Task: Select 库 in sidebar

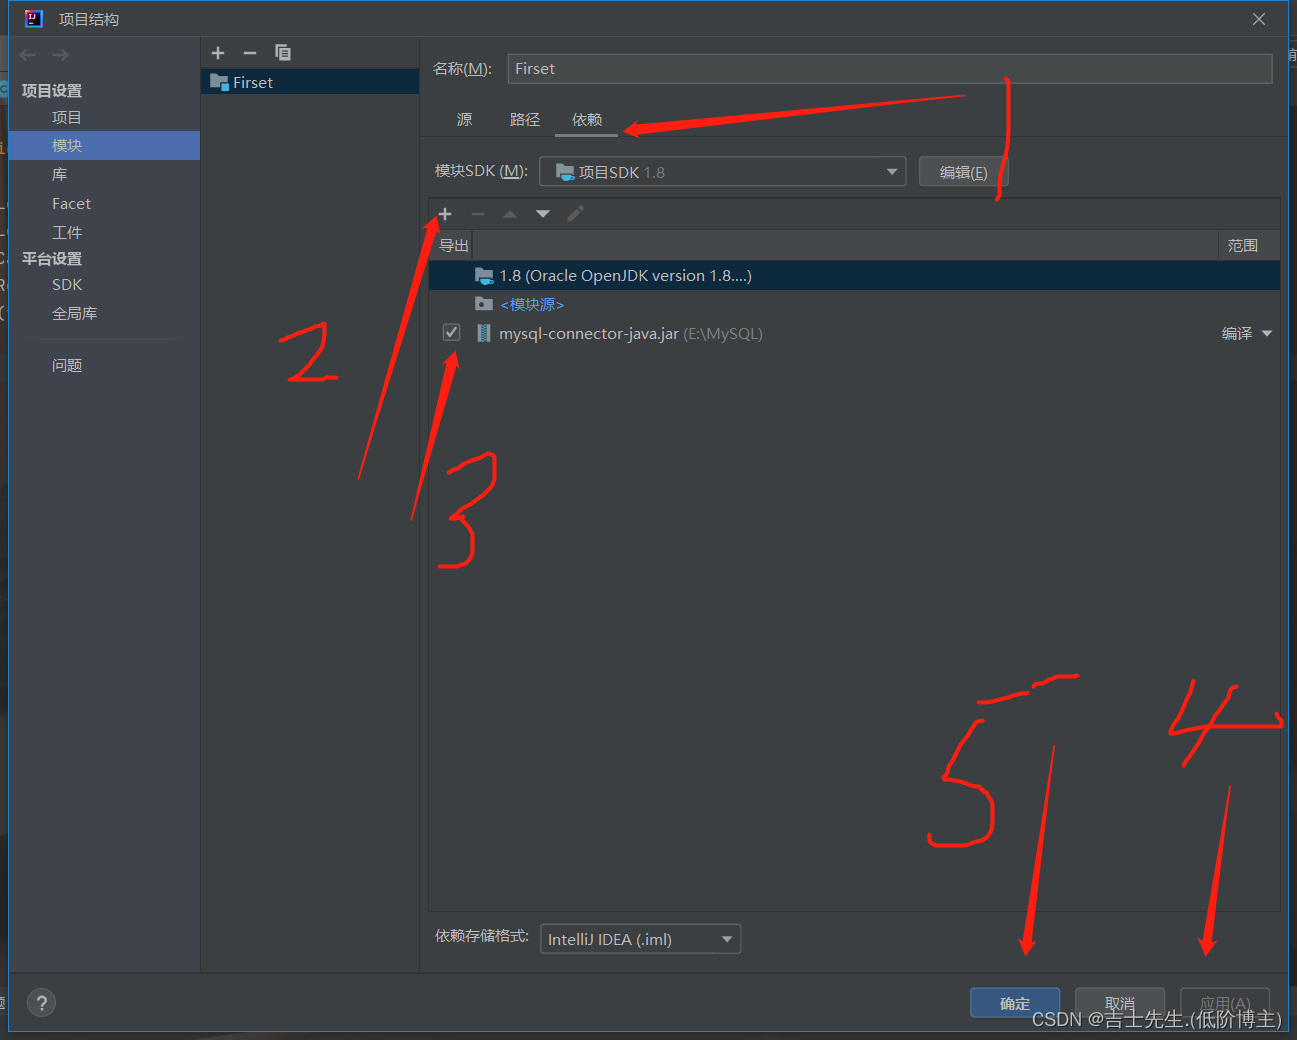Action: tap(60, 174)
